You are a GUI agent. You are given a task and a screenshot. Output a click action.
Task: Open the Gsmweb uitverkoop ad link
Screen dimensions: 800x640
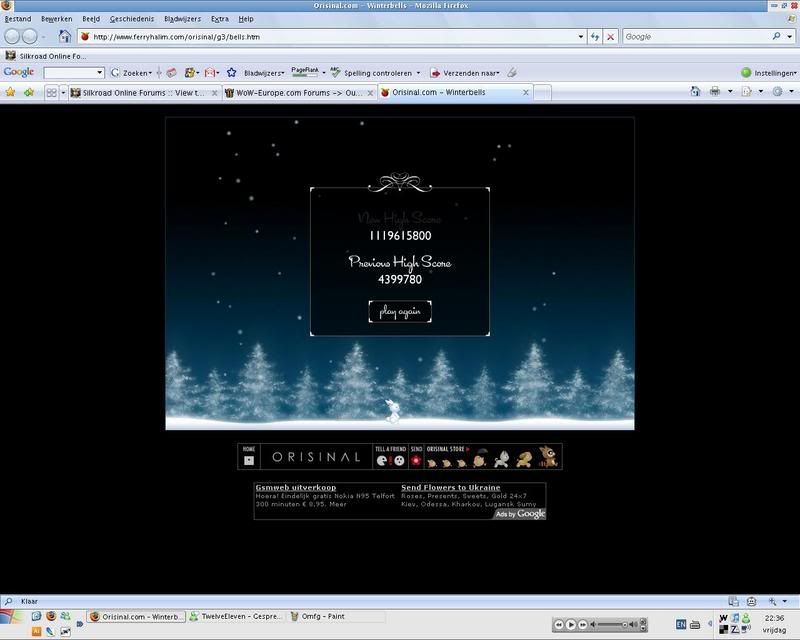[x=296, y=487]
